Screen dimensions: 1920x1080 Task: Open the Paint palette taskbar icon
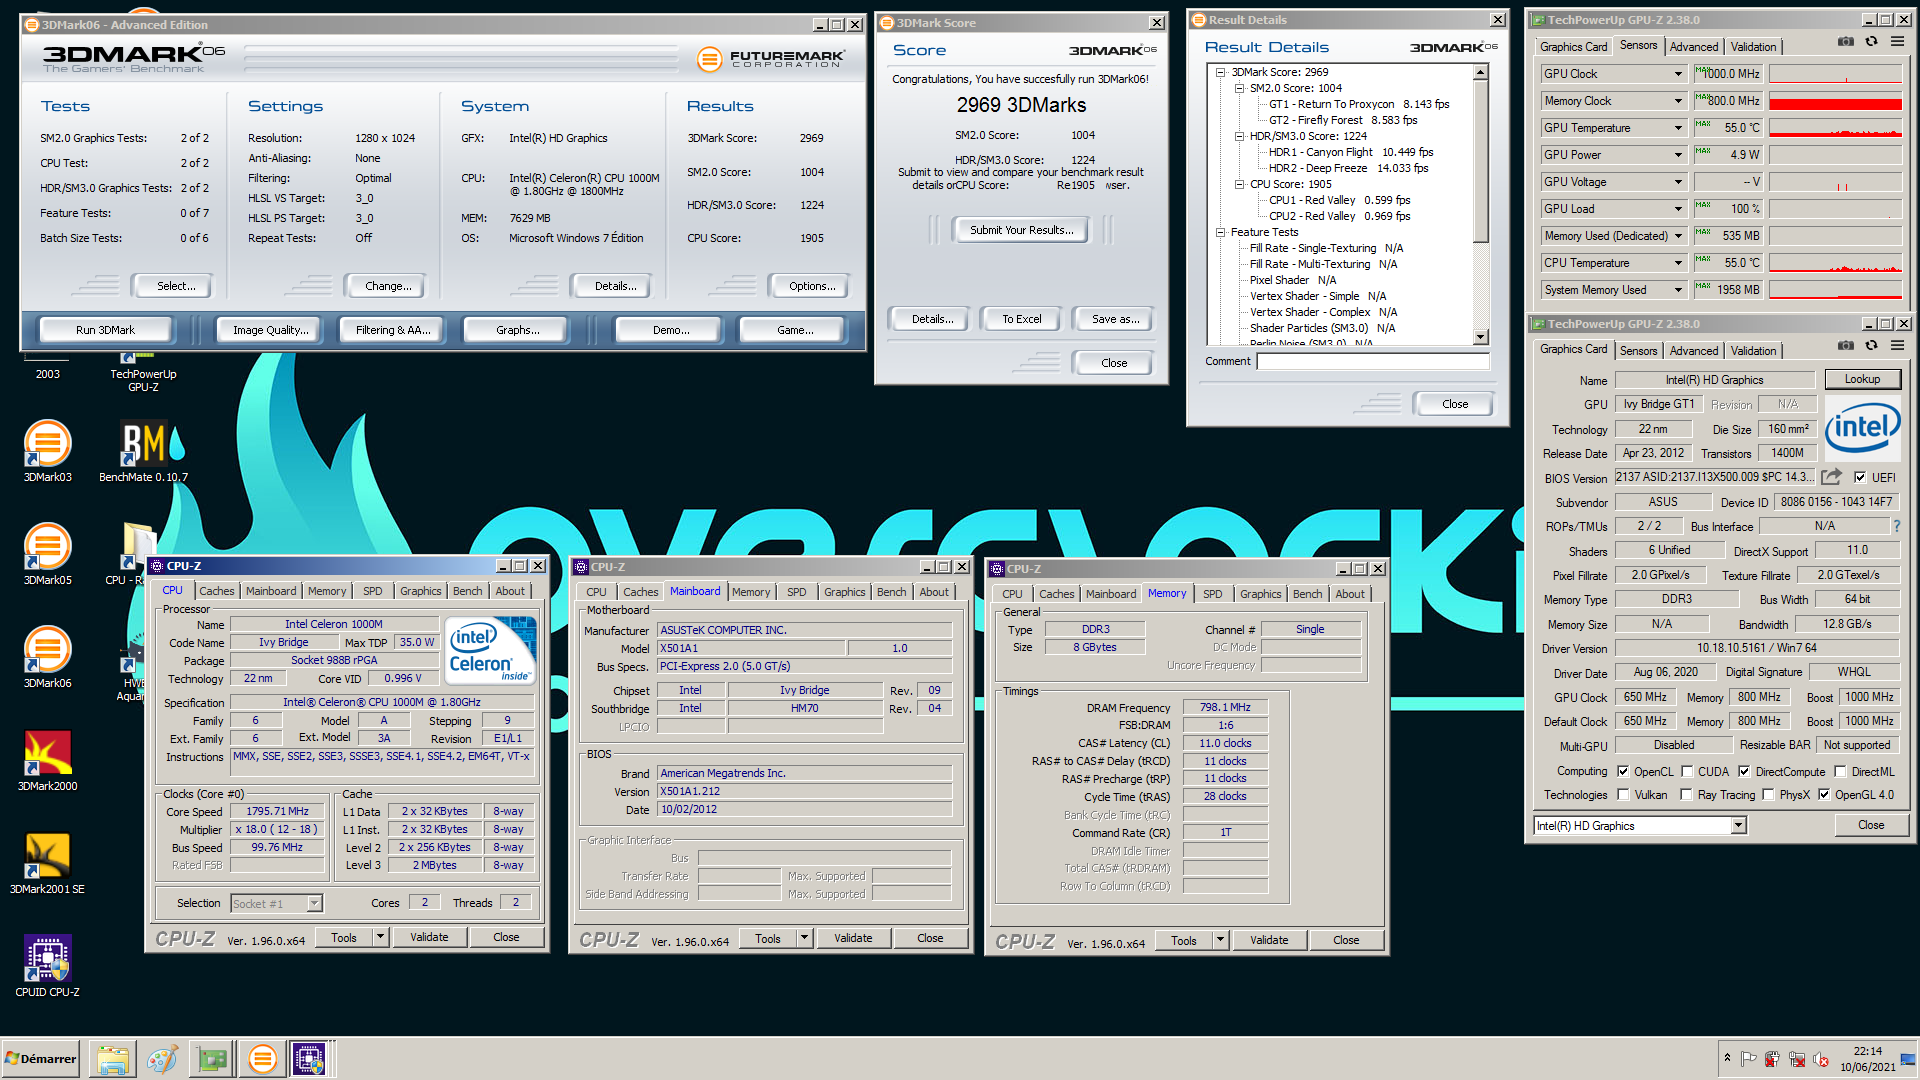162,1059
